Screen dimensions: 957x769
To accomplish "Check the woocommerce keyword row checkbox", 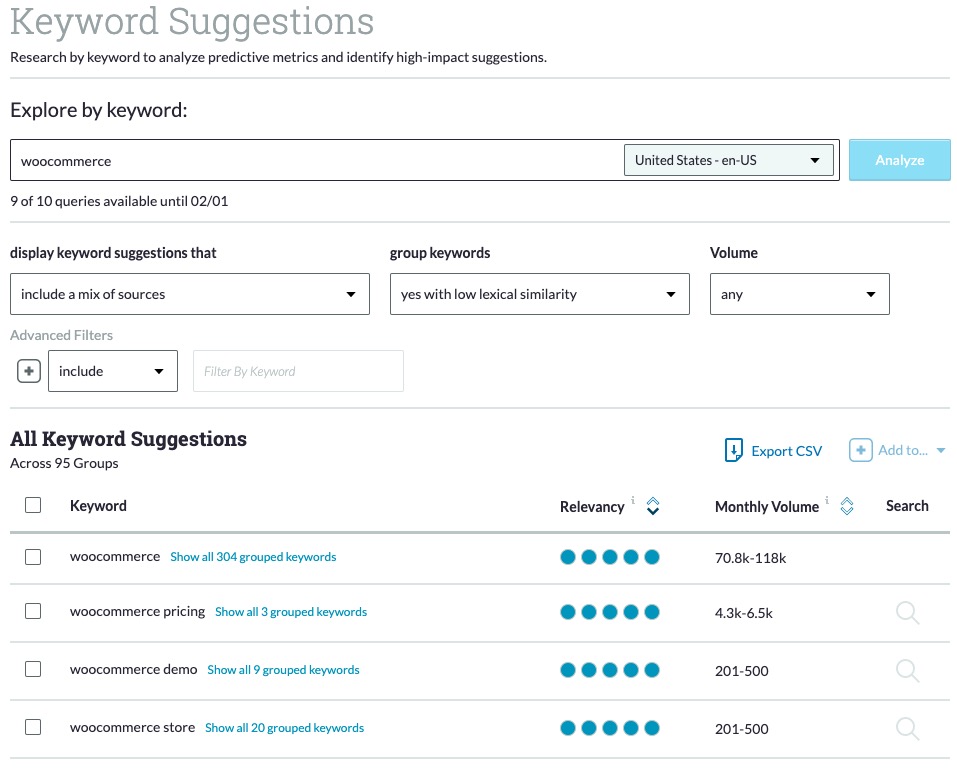I will (x=33, y=557).
